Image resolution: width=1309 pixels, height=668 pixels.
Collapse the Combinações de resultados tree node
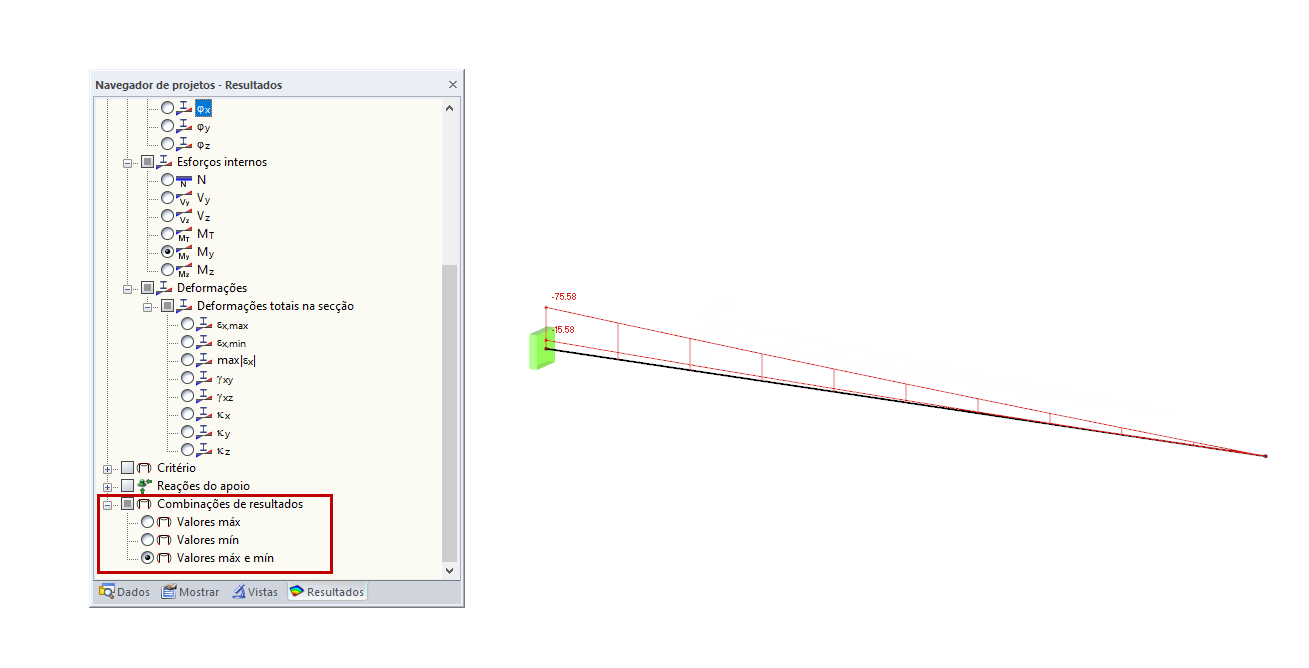tap(108, 504)
